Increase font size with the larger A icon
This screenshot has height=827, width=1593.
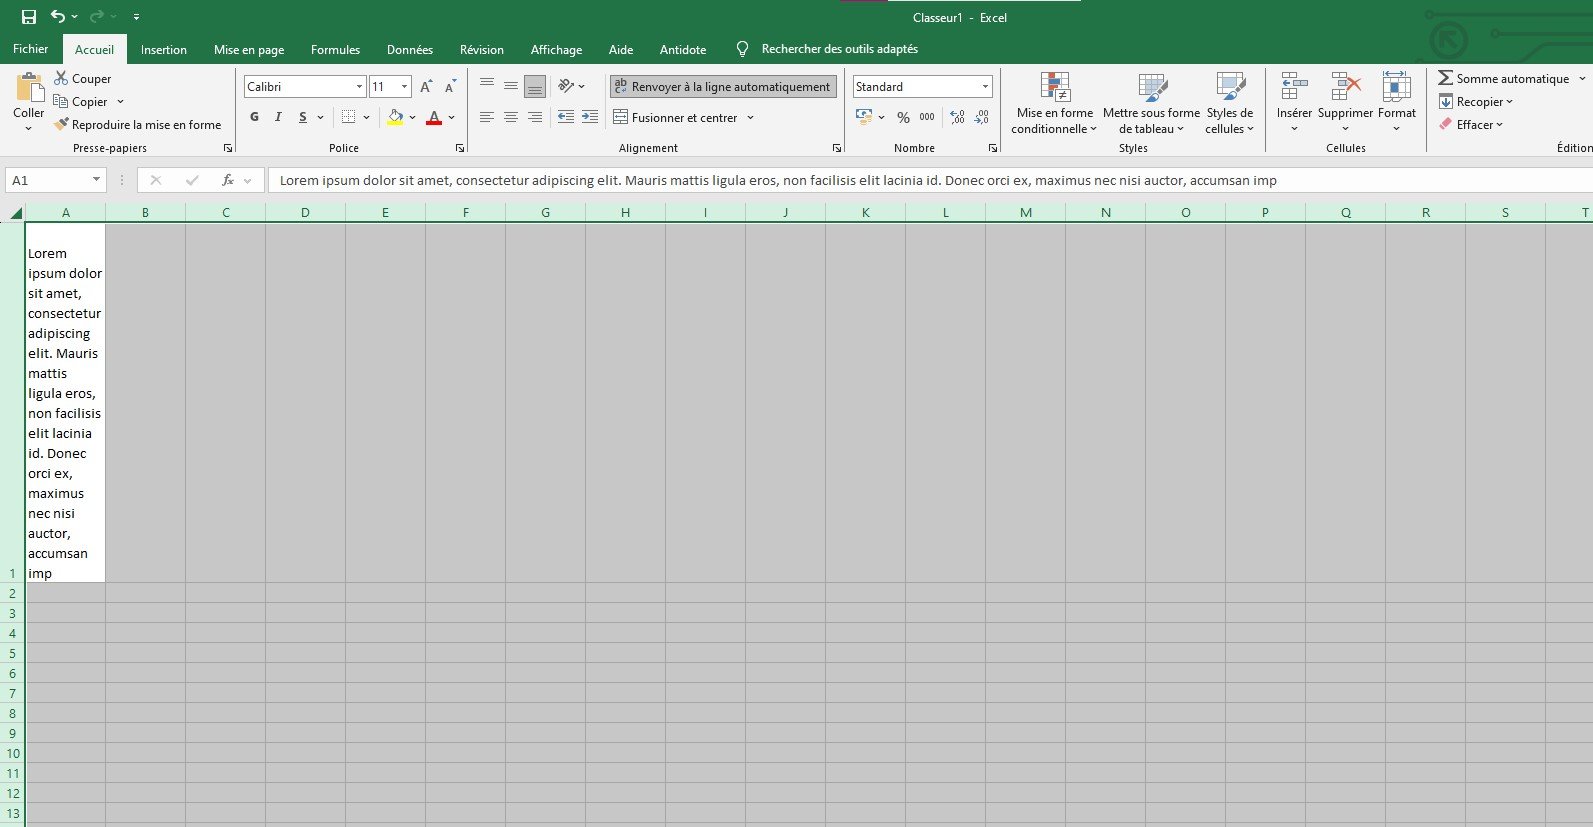coord(426,87)
